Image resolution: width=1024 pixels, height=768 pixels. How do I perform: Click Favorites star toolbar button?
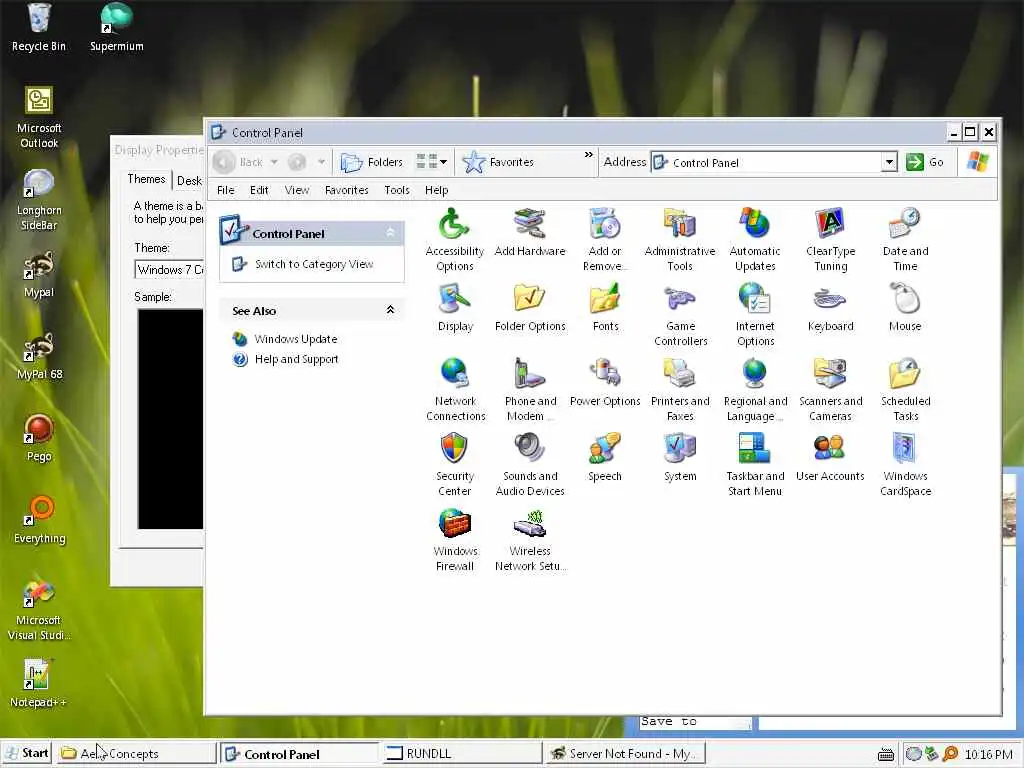(x=498, y=162)
